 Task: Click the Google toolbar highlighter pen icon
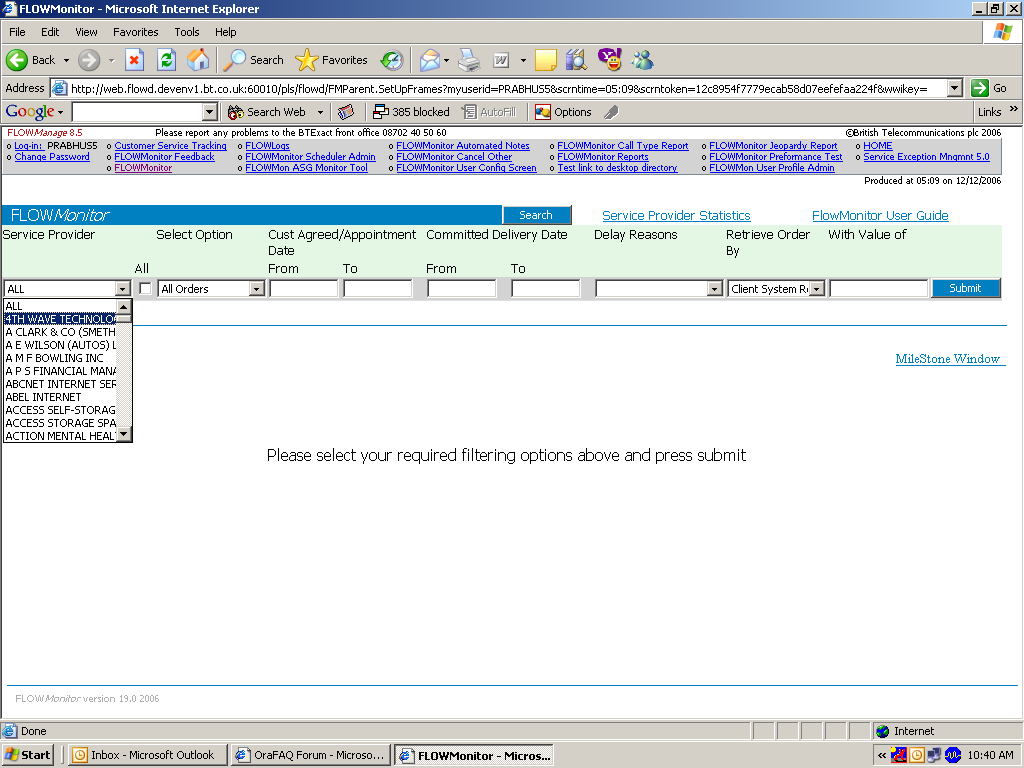point(611,112)
